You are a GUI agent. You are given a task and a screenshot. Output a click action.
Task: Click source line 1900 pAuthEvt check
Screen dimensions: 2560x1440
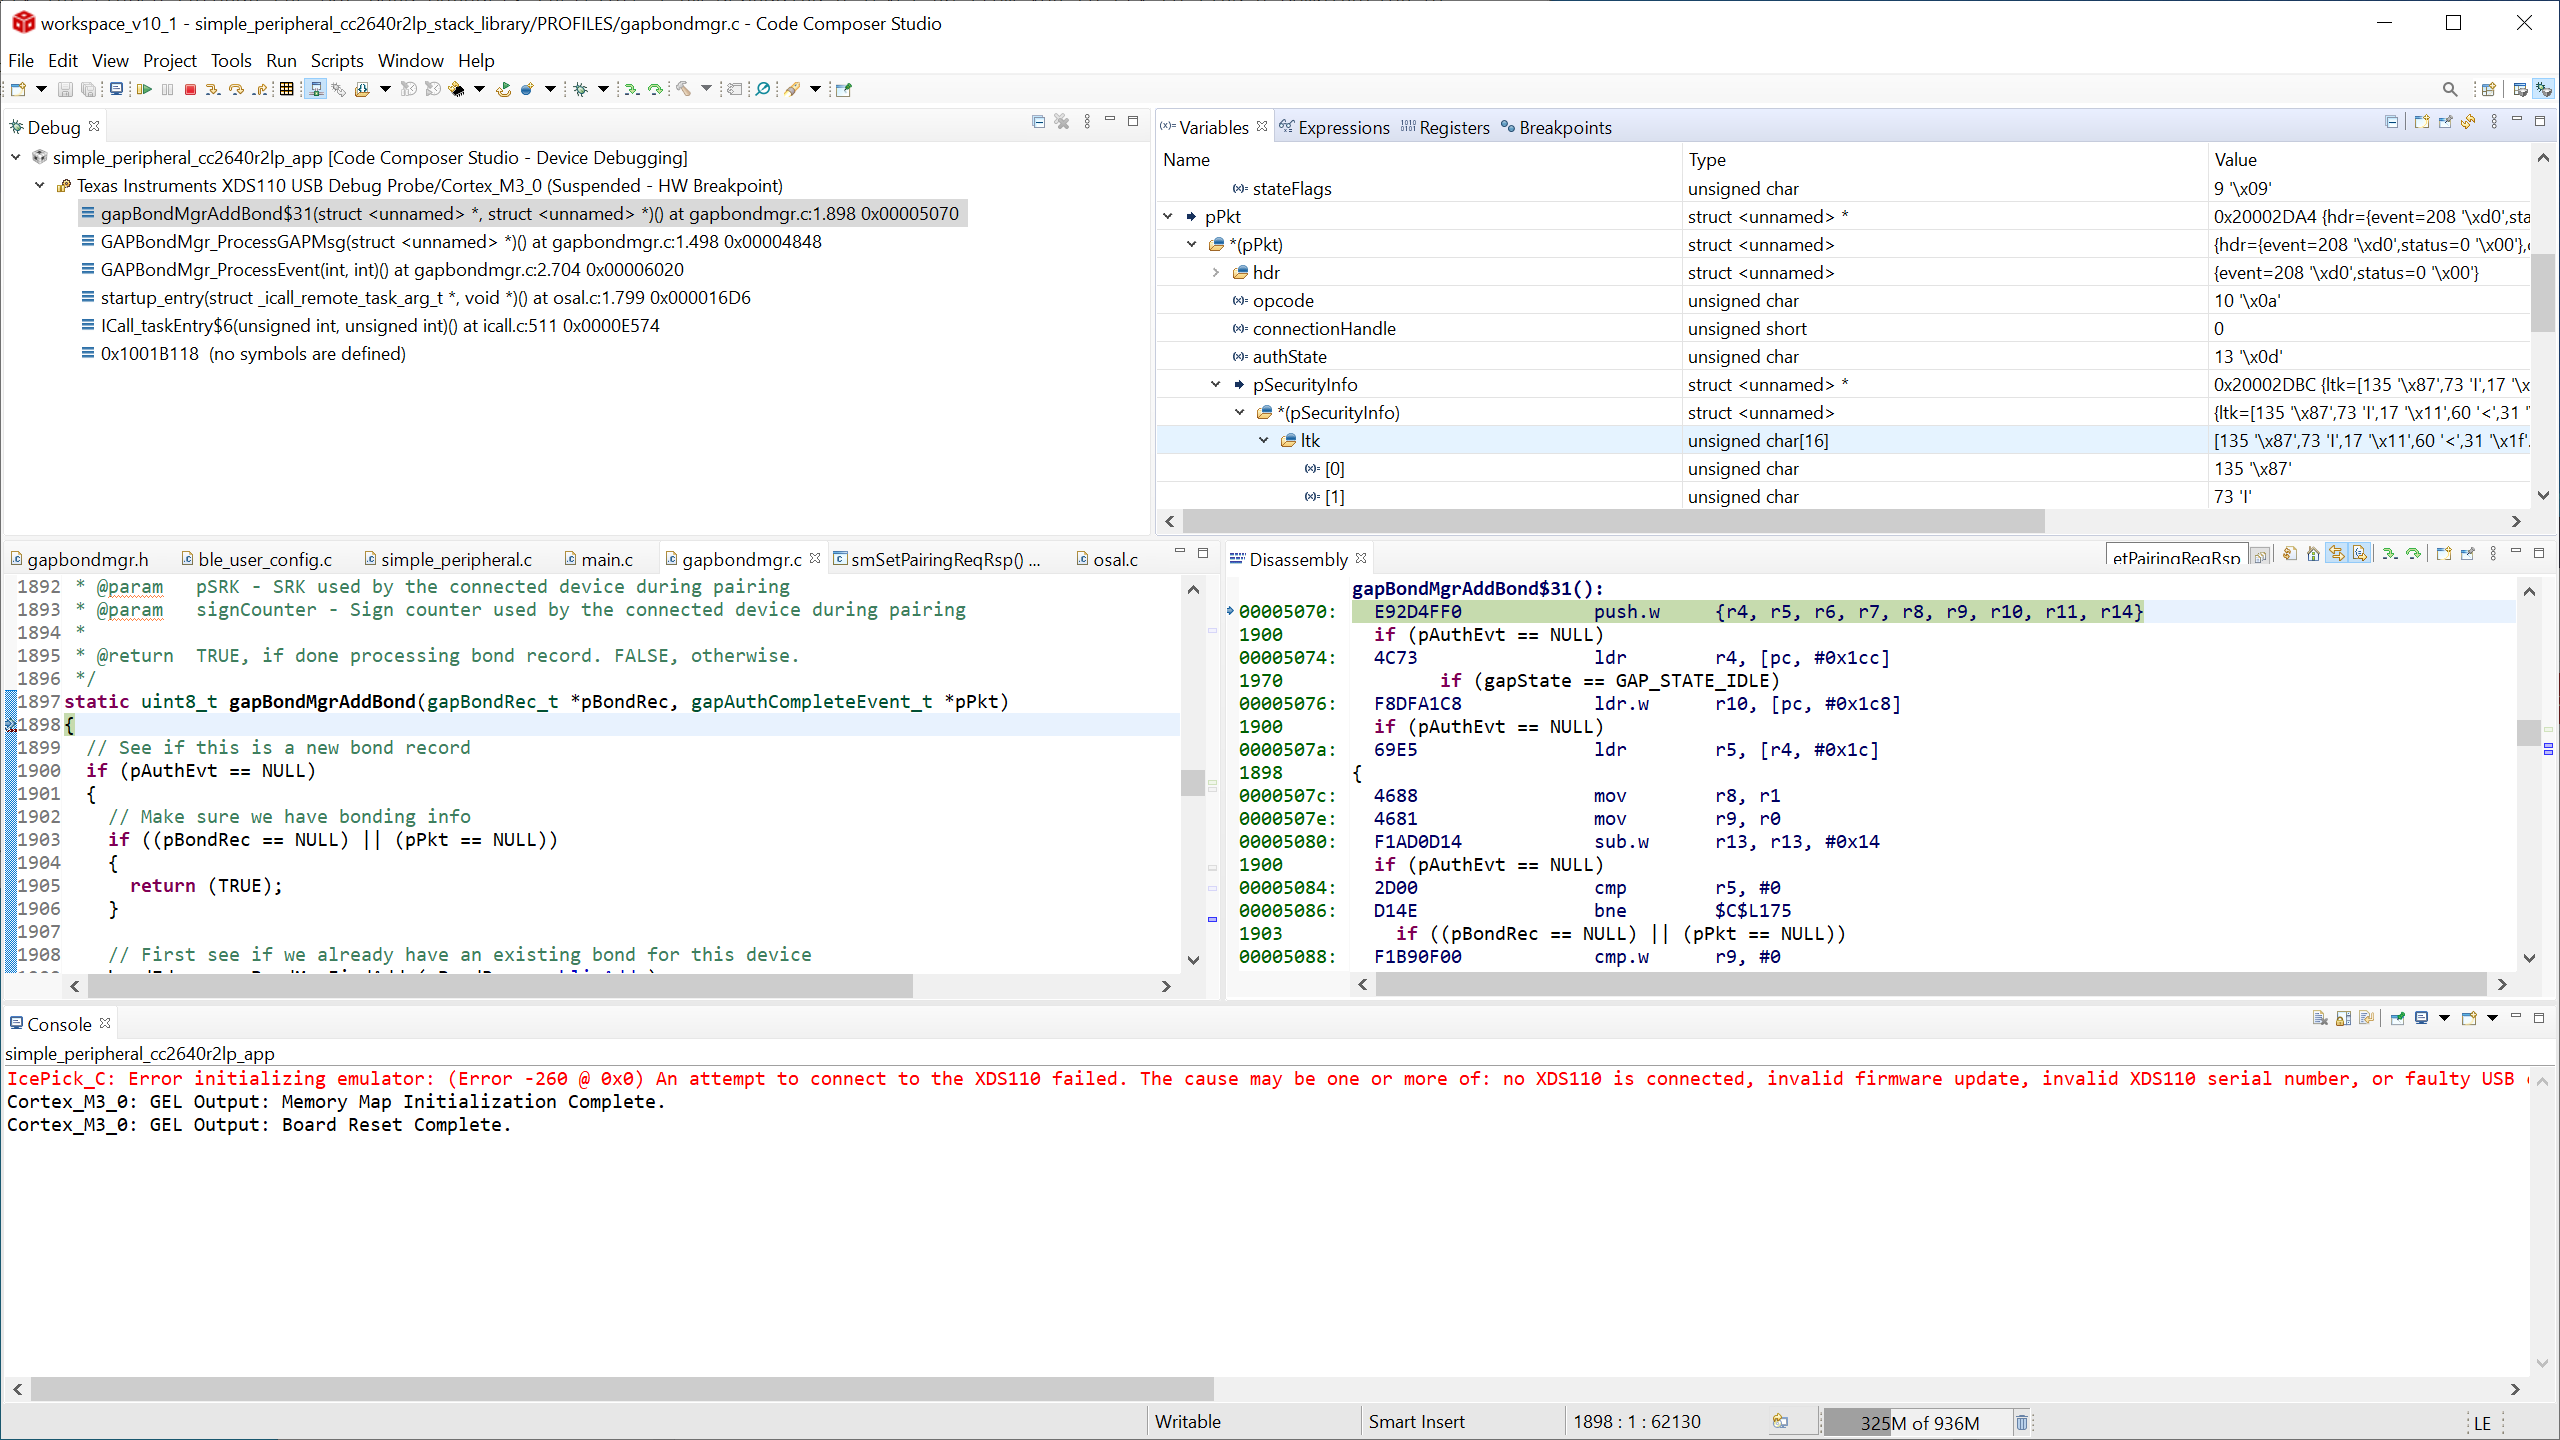pos(201,770)
